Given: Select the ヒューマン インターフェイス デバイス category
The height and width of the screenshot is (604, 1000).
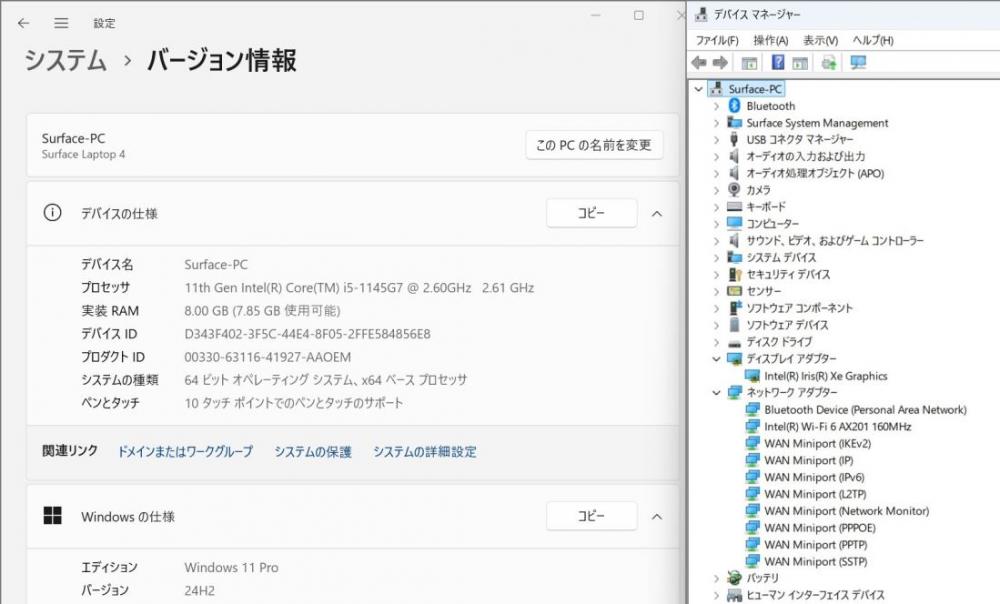Looking at the screenshot, I should (815, 595).
